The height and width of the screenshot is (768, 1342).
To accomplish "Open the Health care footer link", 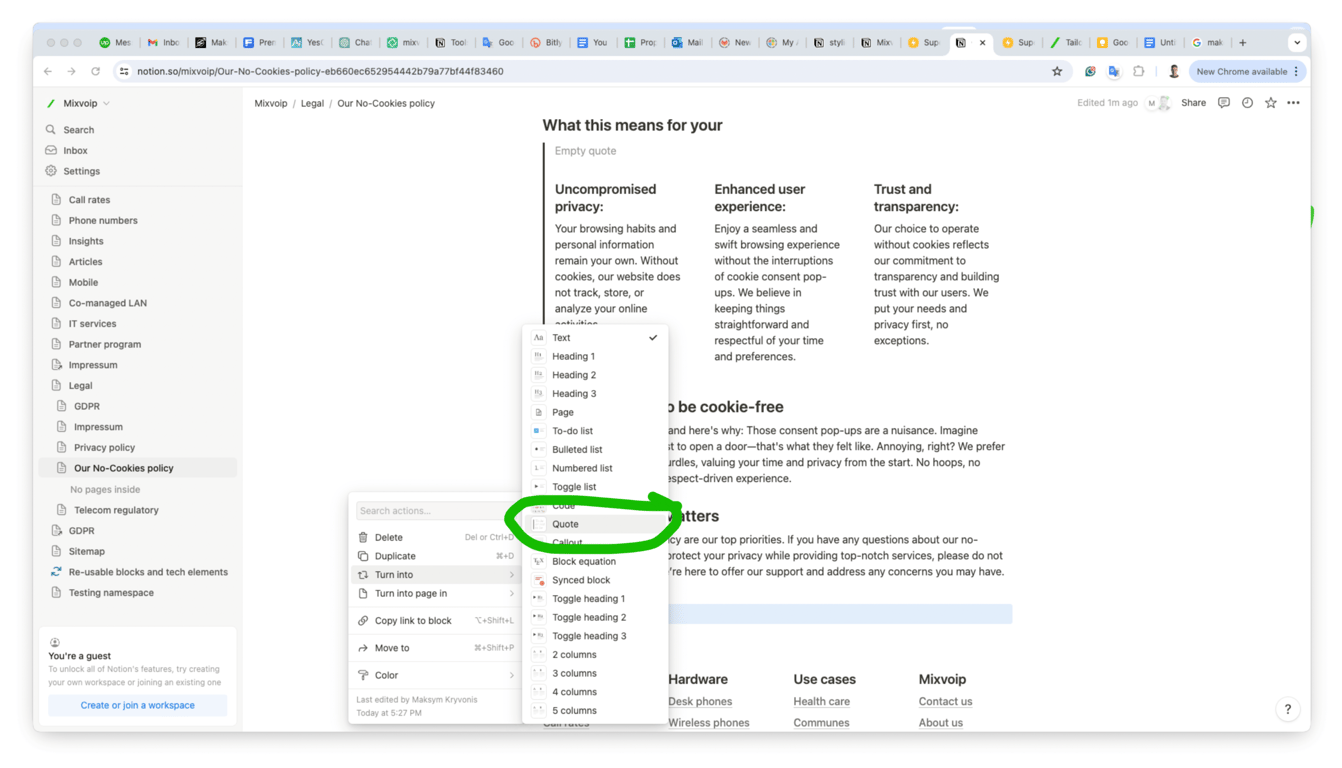I will [x=821, y=702].
